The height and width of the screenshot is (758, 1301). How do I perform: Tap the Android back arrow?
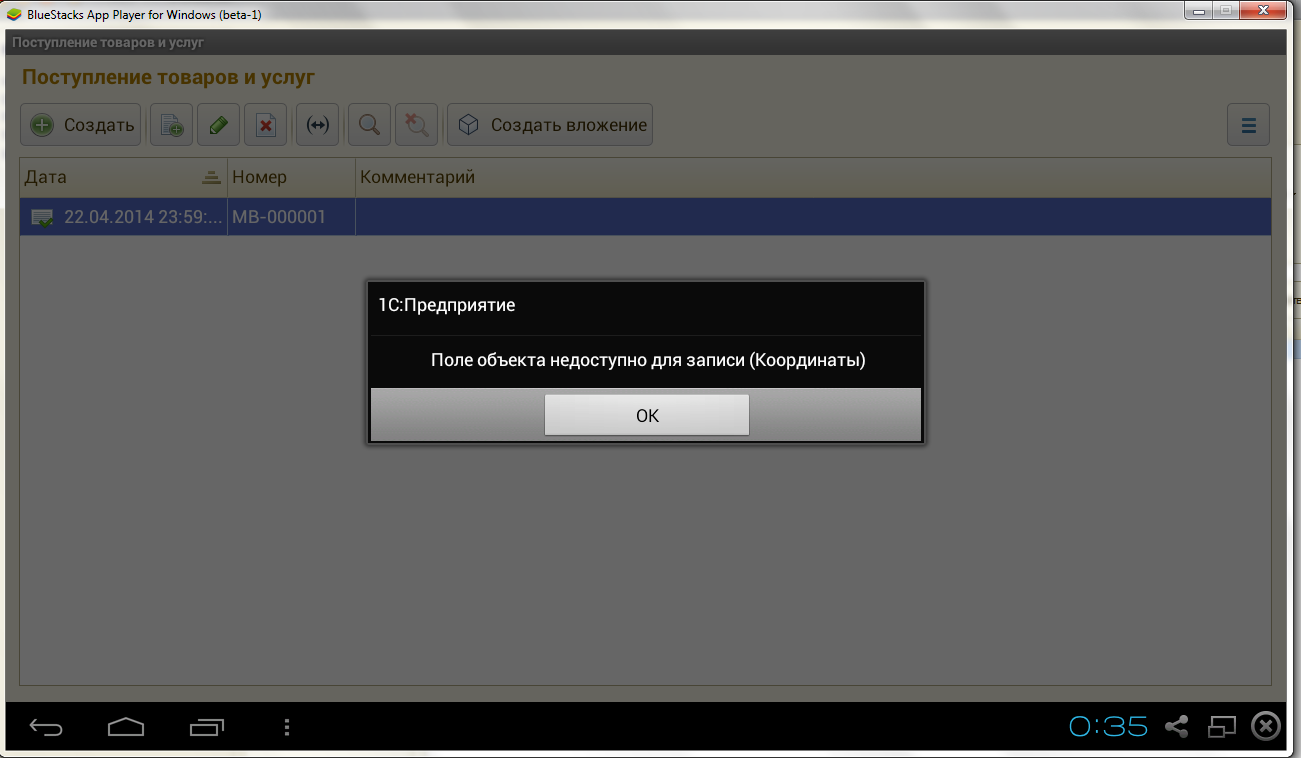coord(46,727)
